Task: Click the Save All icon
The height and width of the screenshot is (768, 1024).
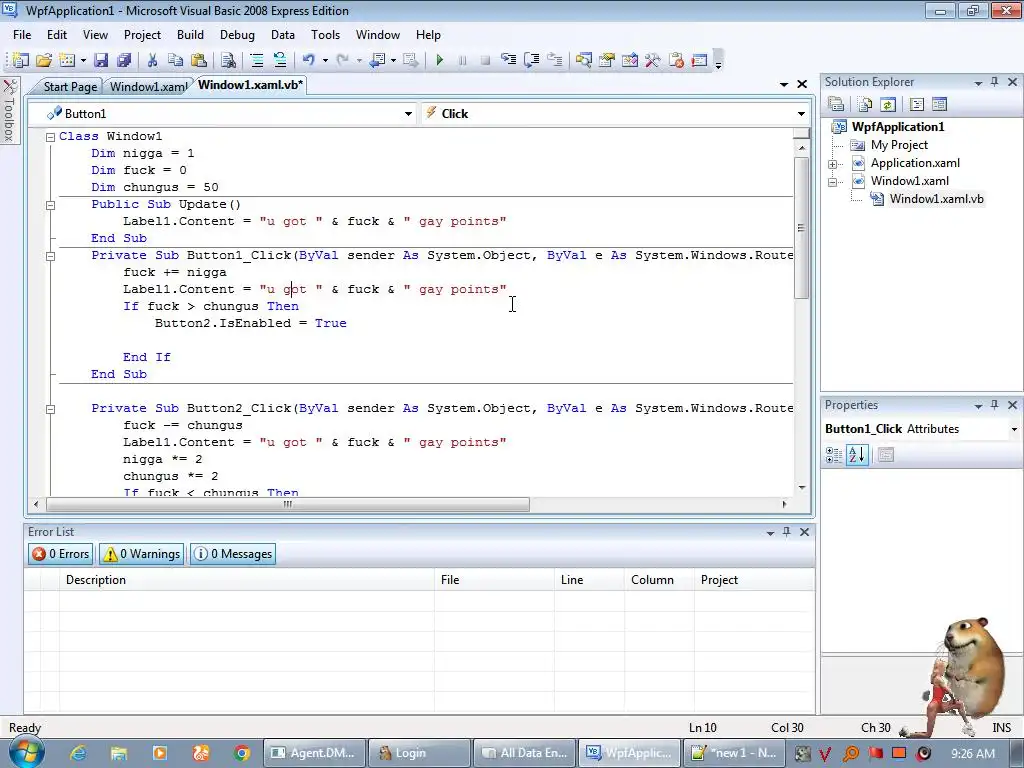Action: click(123, 61)
